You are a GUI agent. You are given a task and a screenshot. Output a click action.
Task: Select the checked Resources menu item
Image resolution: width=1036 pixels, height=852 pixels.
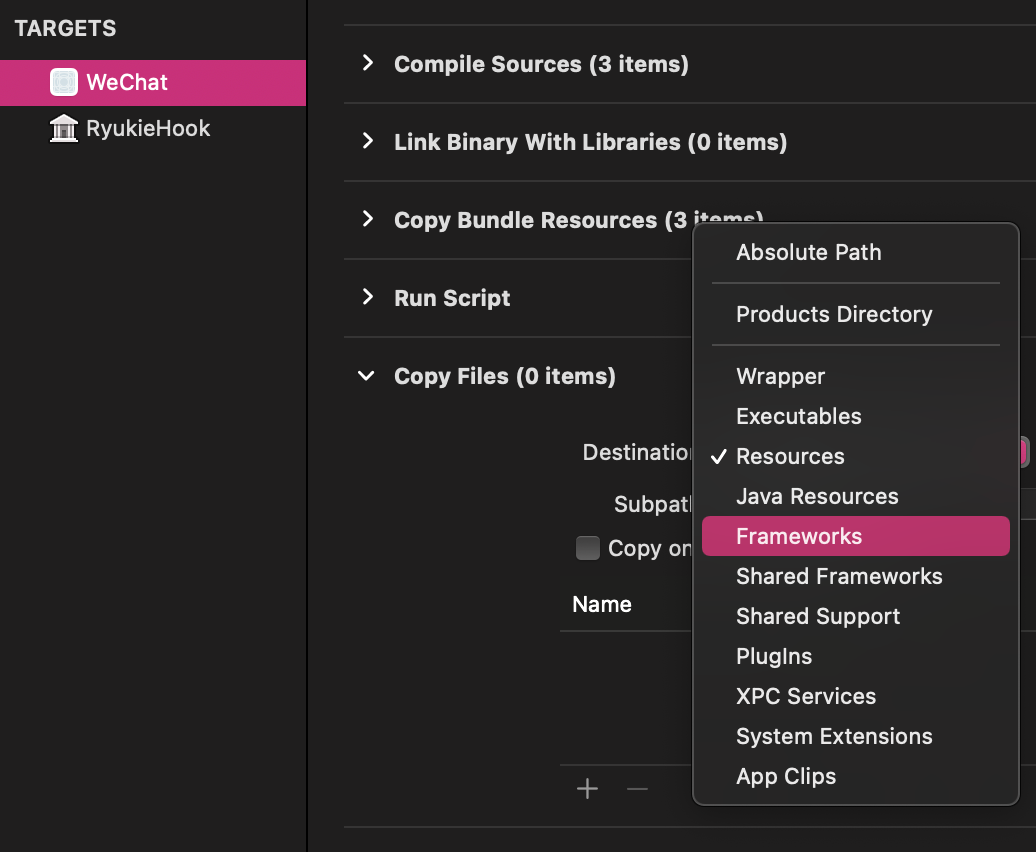[856, 456]
